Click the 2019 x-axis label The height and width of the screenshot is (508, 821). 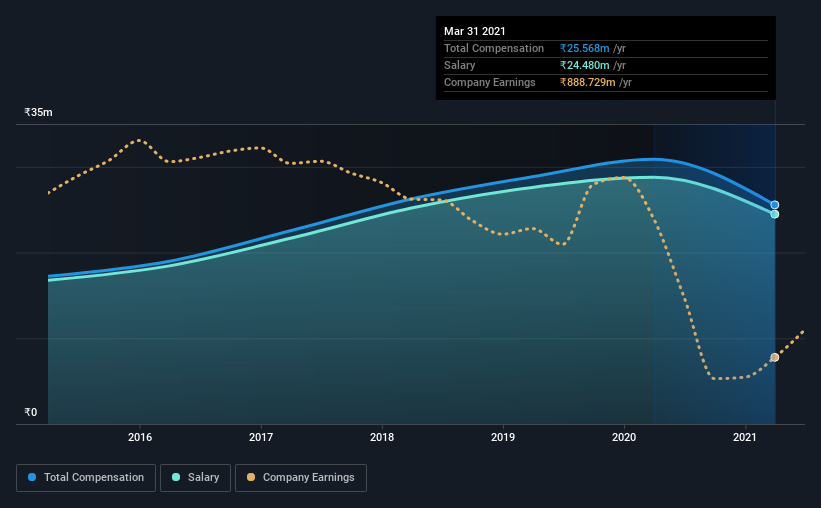pyautogui.click(x=503, y=437)
